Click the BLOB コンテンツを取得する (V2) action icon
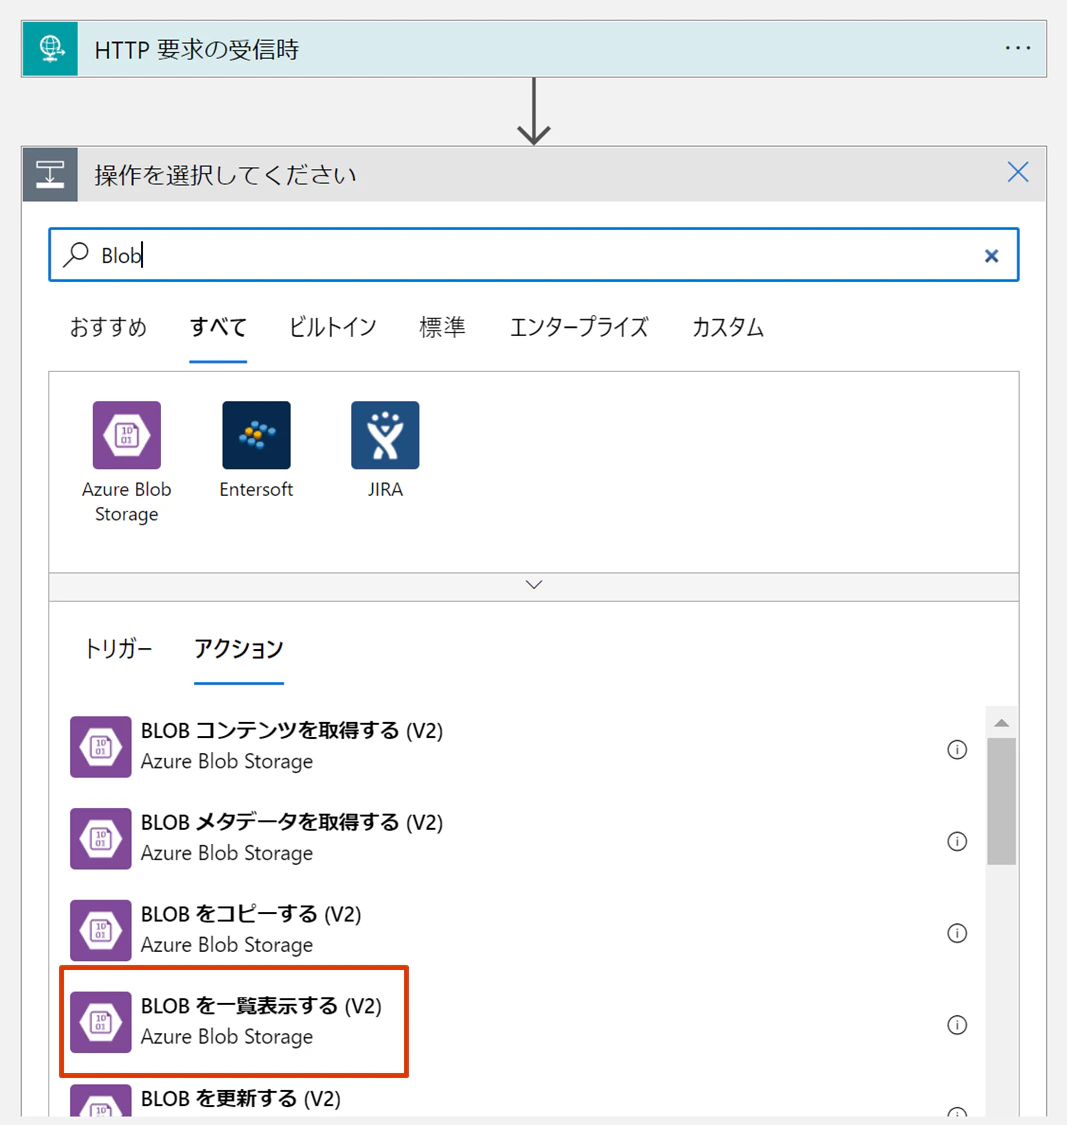1067x1125 pixels. tap(100, 747)
